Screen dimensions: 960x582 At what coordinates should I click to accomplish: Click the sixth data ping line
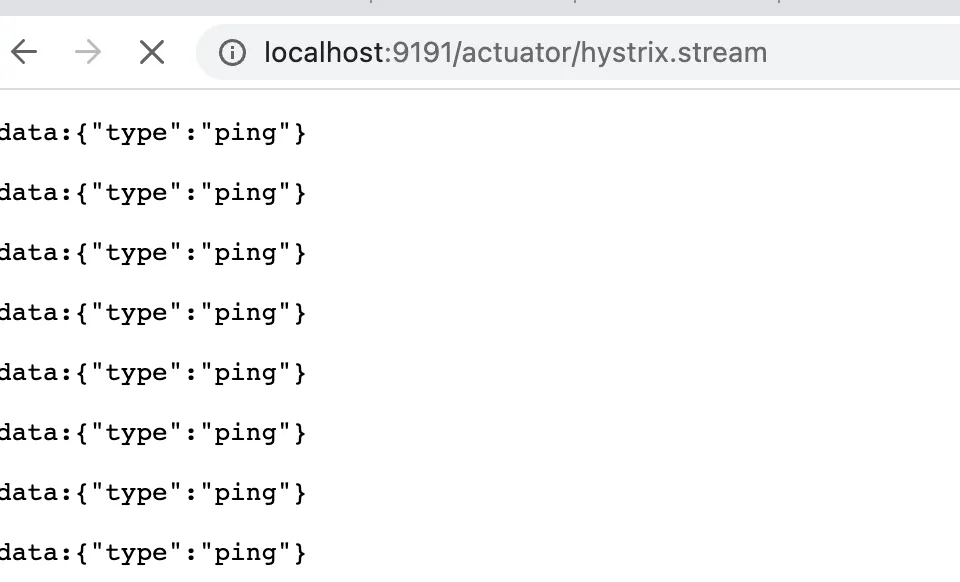152,433
